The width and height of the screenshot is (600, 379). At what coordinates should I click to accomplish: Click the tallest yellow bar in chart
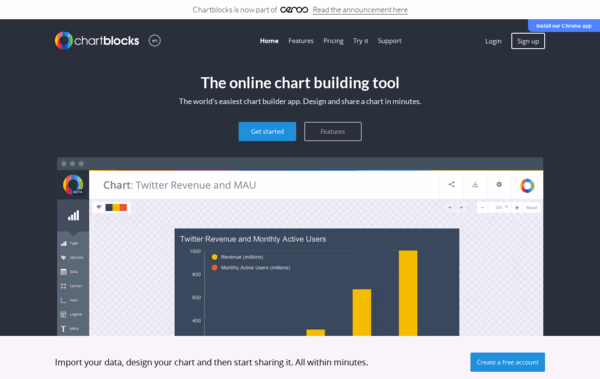408,293
